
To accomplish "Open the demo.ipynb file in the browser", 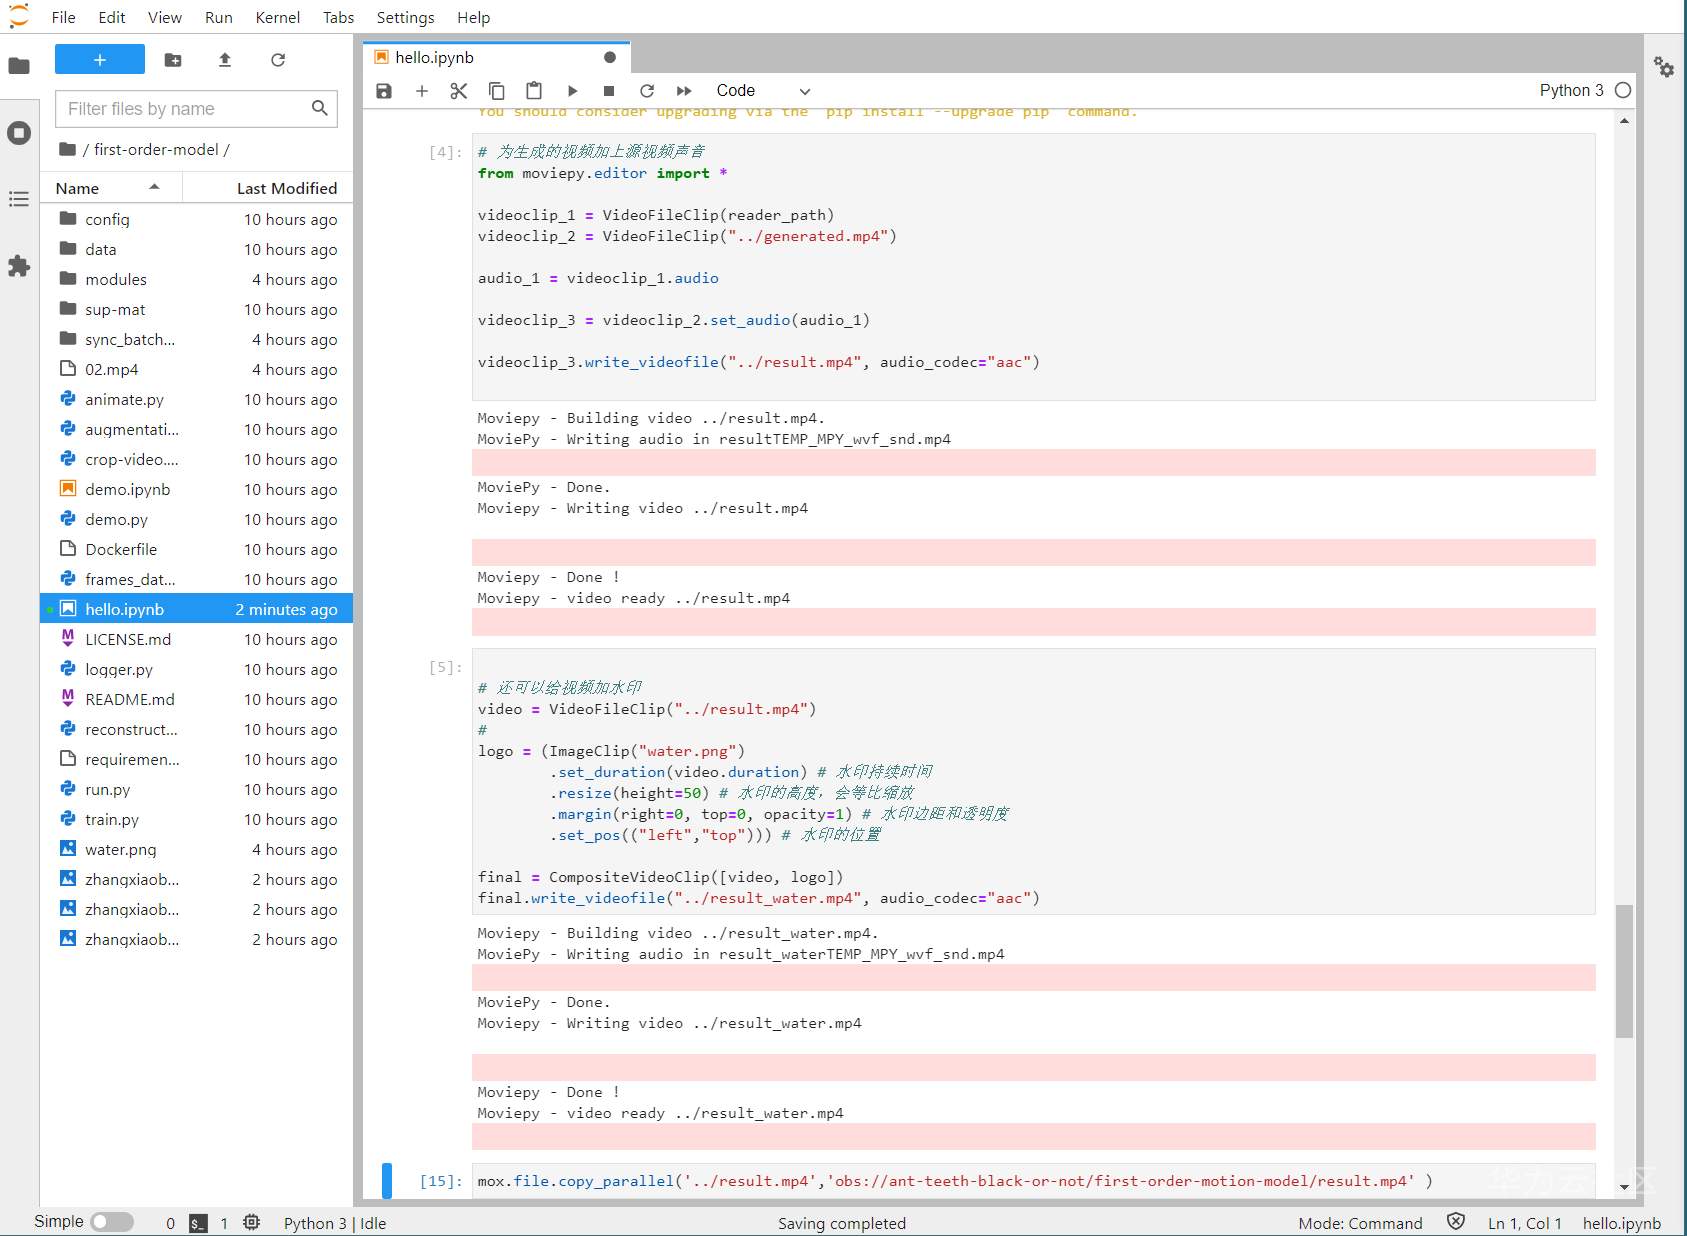I will click(x=127, y=489).
